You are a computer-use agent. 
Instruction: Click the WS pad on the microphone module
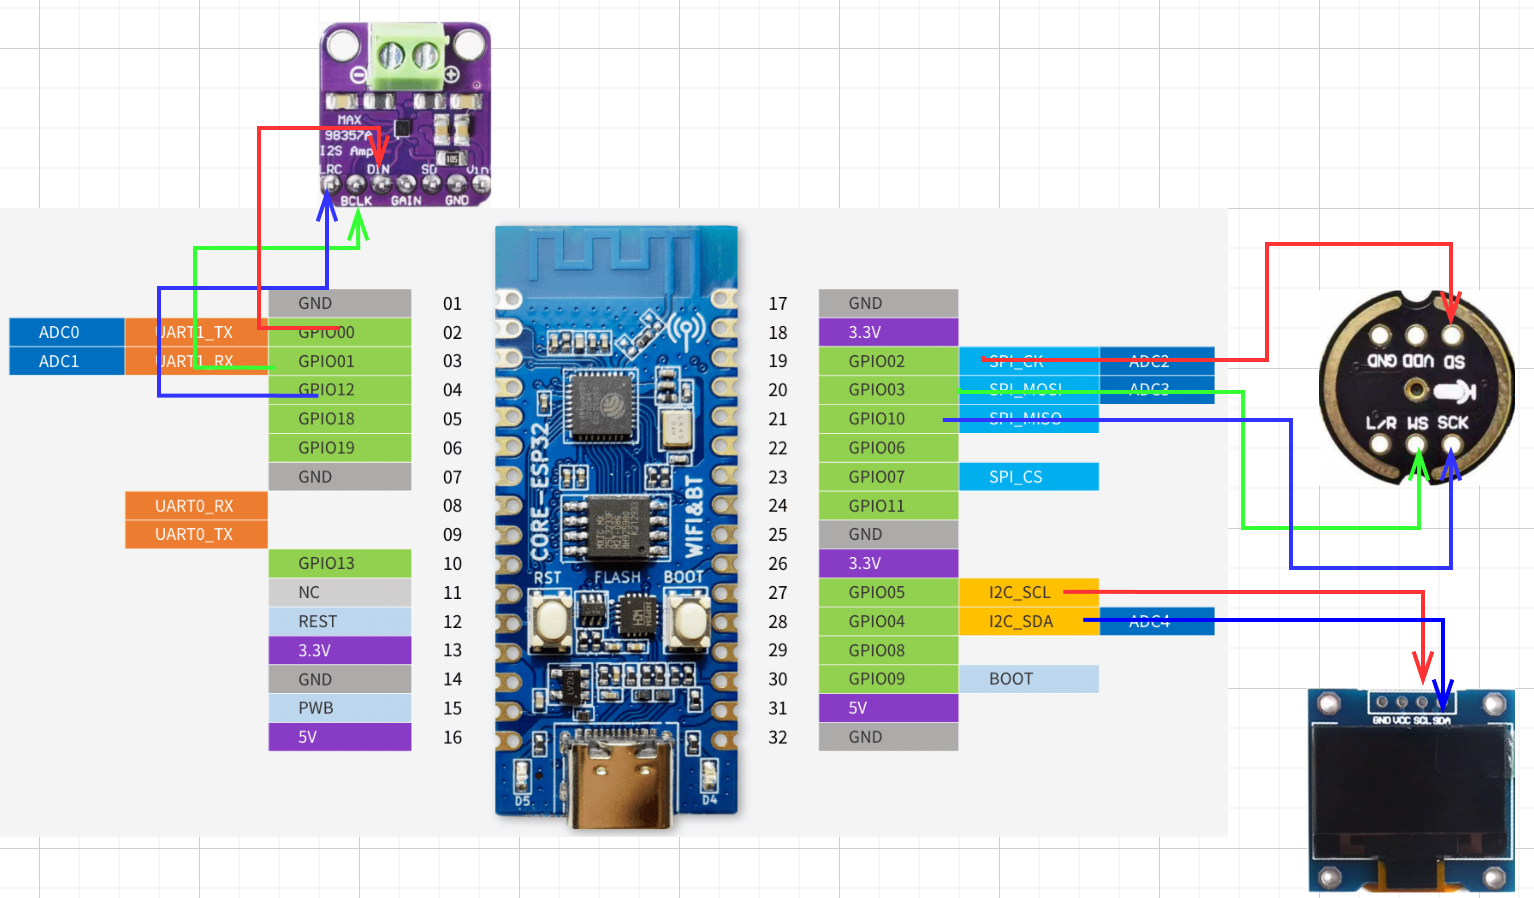pos(1416,443)
